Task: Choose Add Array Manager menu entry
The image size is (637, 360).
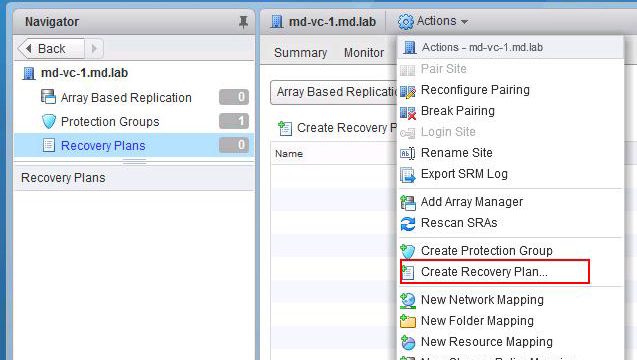Action: point(472,202)
